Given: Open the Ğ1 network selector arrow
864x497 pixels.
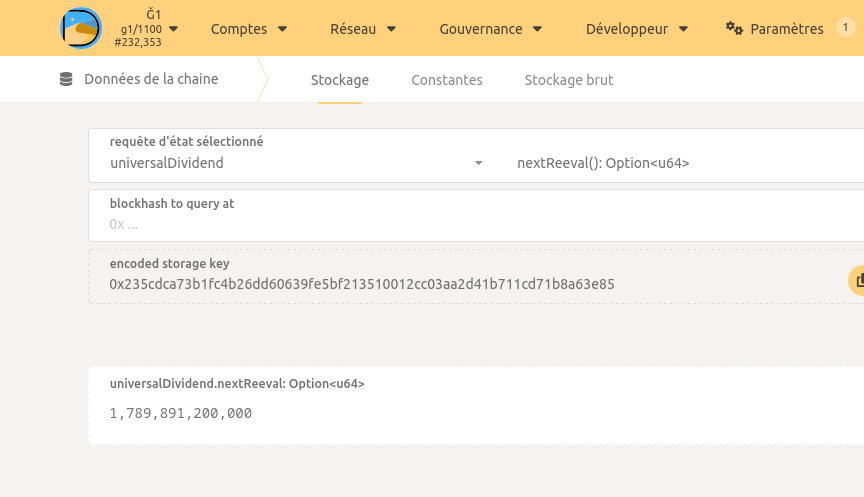Looking at the screenshot, I should (173, 29).
